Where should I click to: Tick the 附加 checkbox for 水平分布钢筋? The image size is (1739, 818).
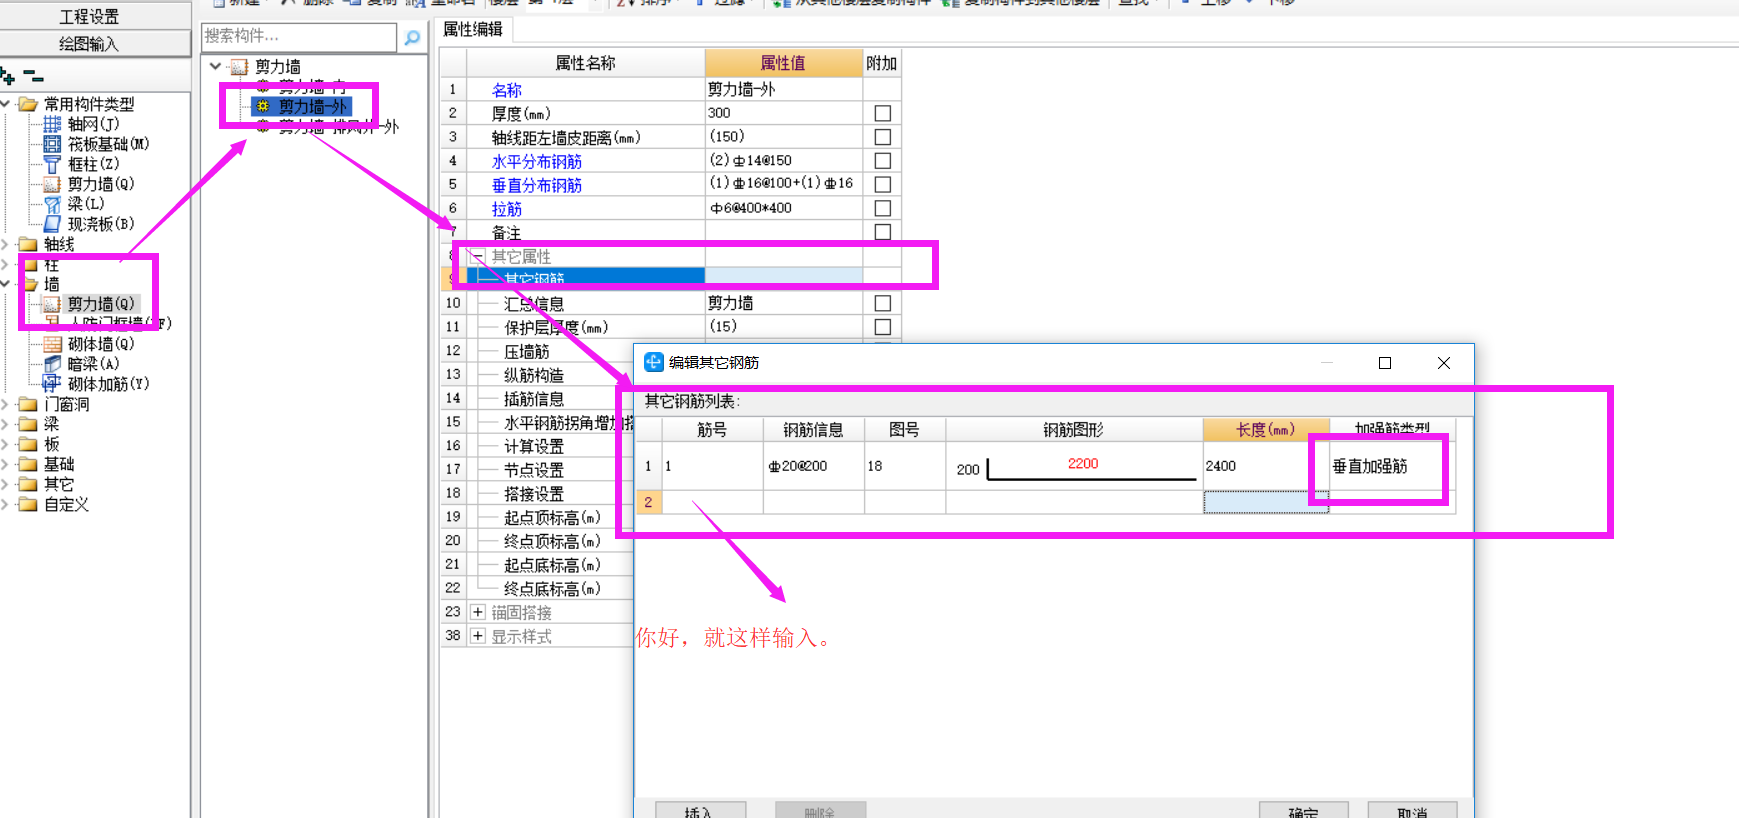click(882, 161)
